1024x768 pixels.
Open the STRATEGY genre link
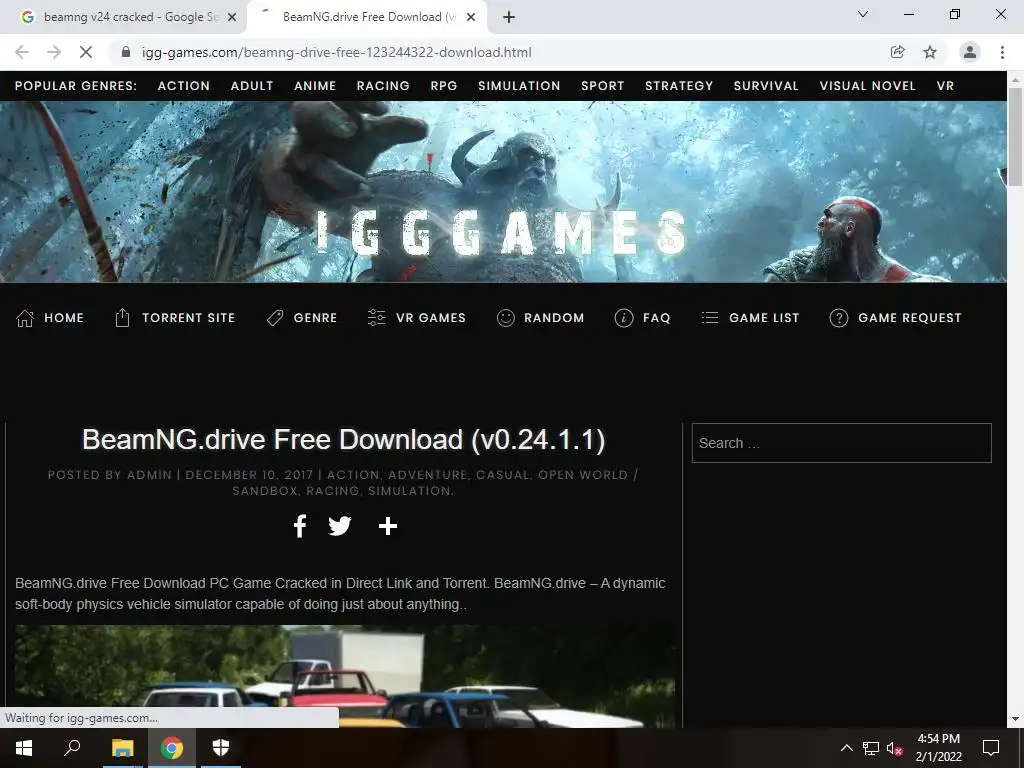coord(679,86)
